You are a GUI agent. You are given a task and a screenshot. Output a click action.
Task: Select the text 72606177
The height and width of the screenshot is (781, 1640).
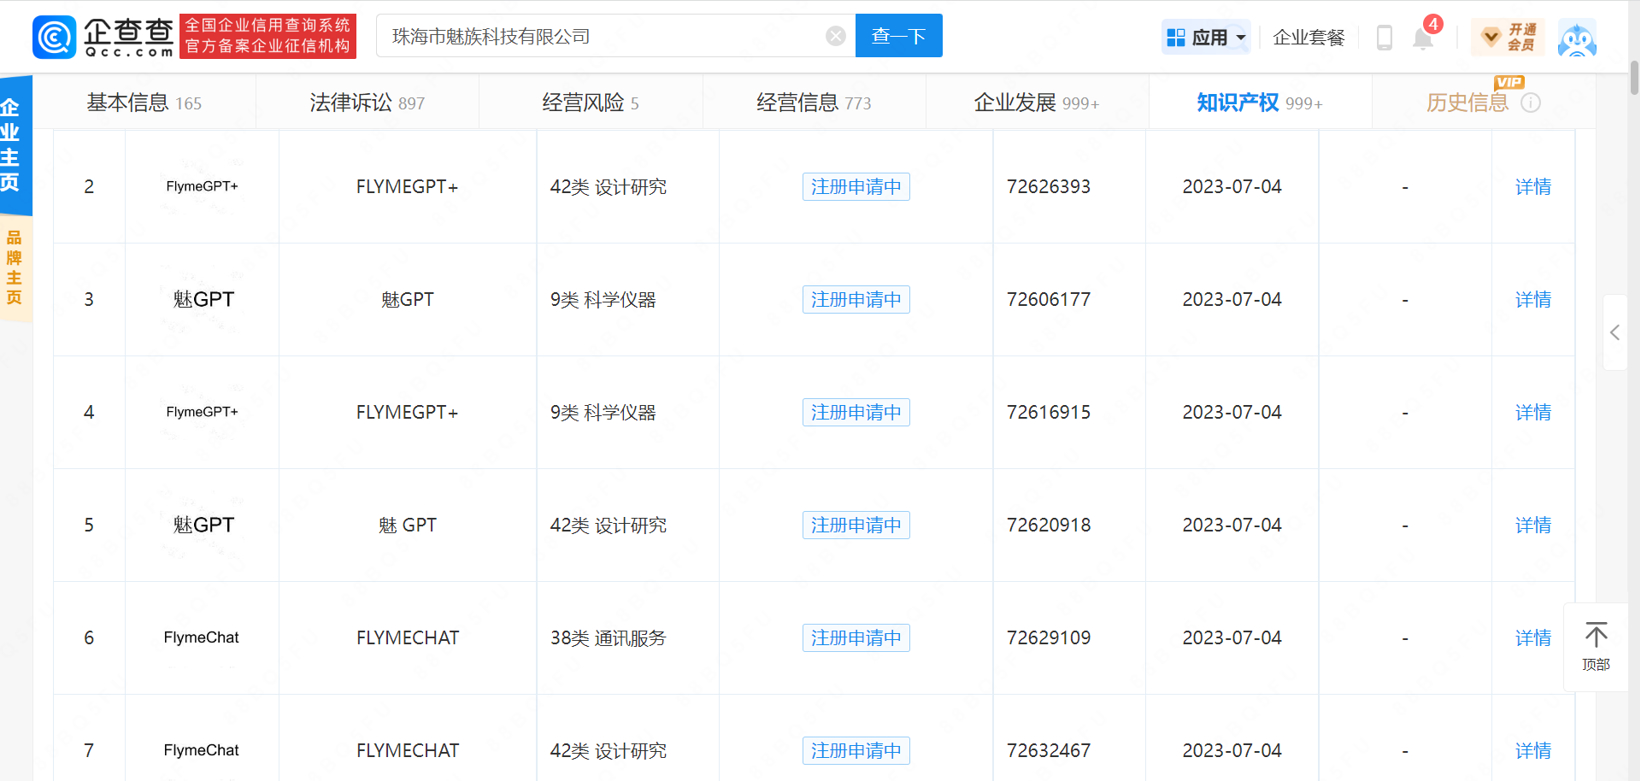(x=1049, y=300)
